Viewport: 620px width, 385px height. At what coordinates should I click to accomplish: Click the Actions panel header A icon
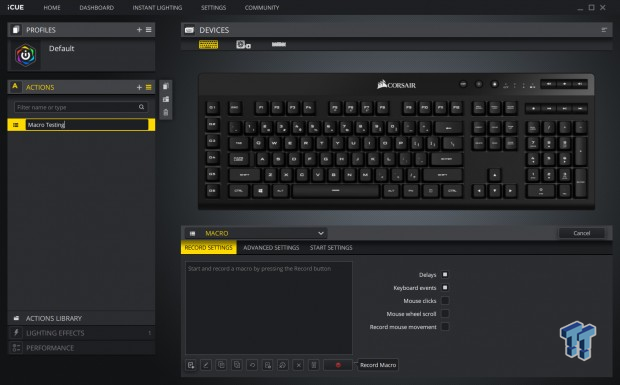point(15,87)
